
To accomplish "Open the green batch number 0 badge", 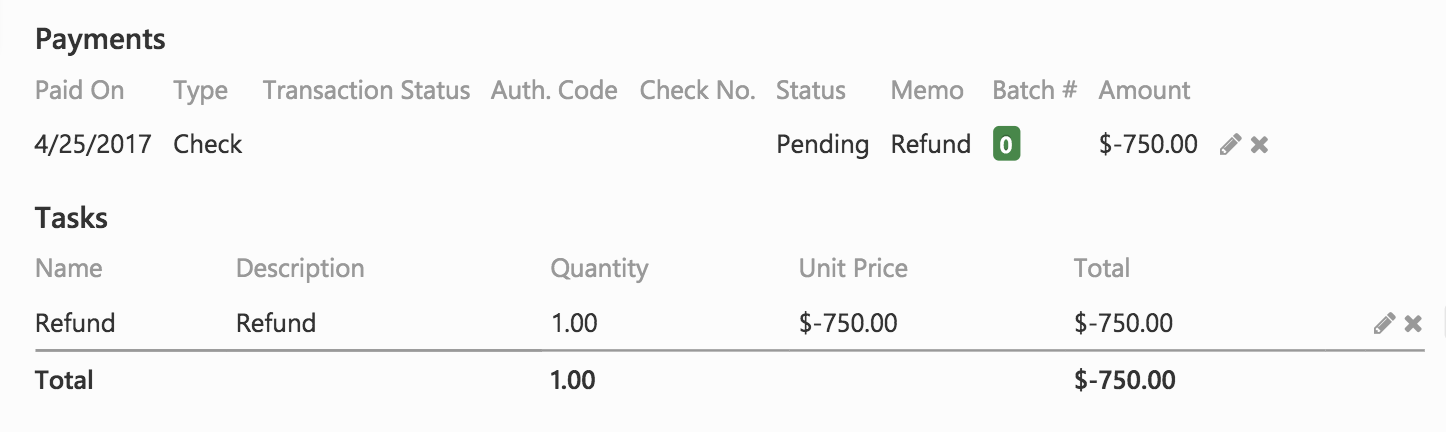I will tap(1006, 145).
